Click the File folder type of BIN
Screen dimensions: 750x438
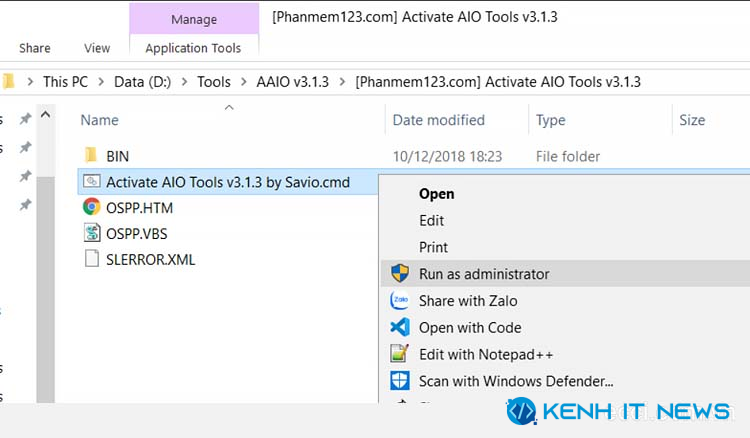568,156
